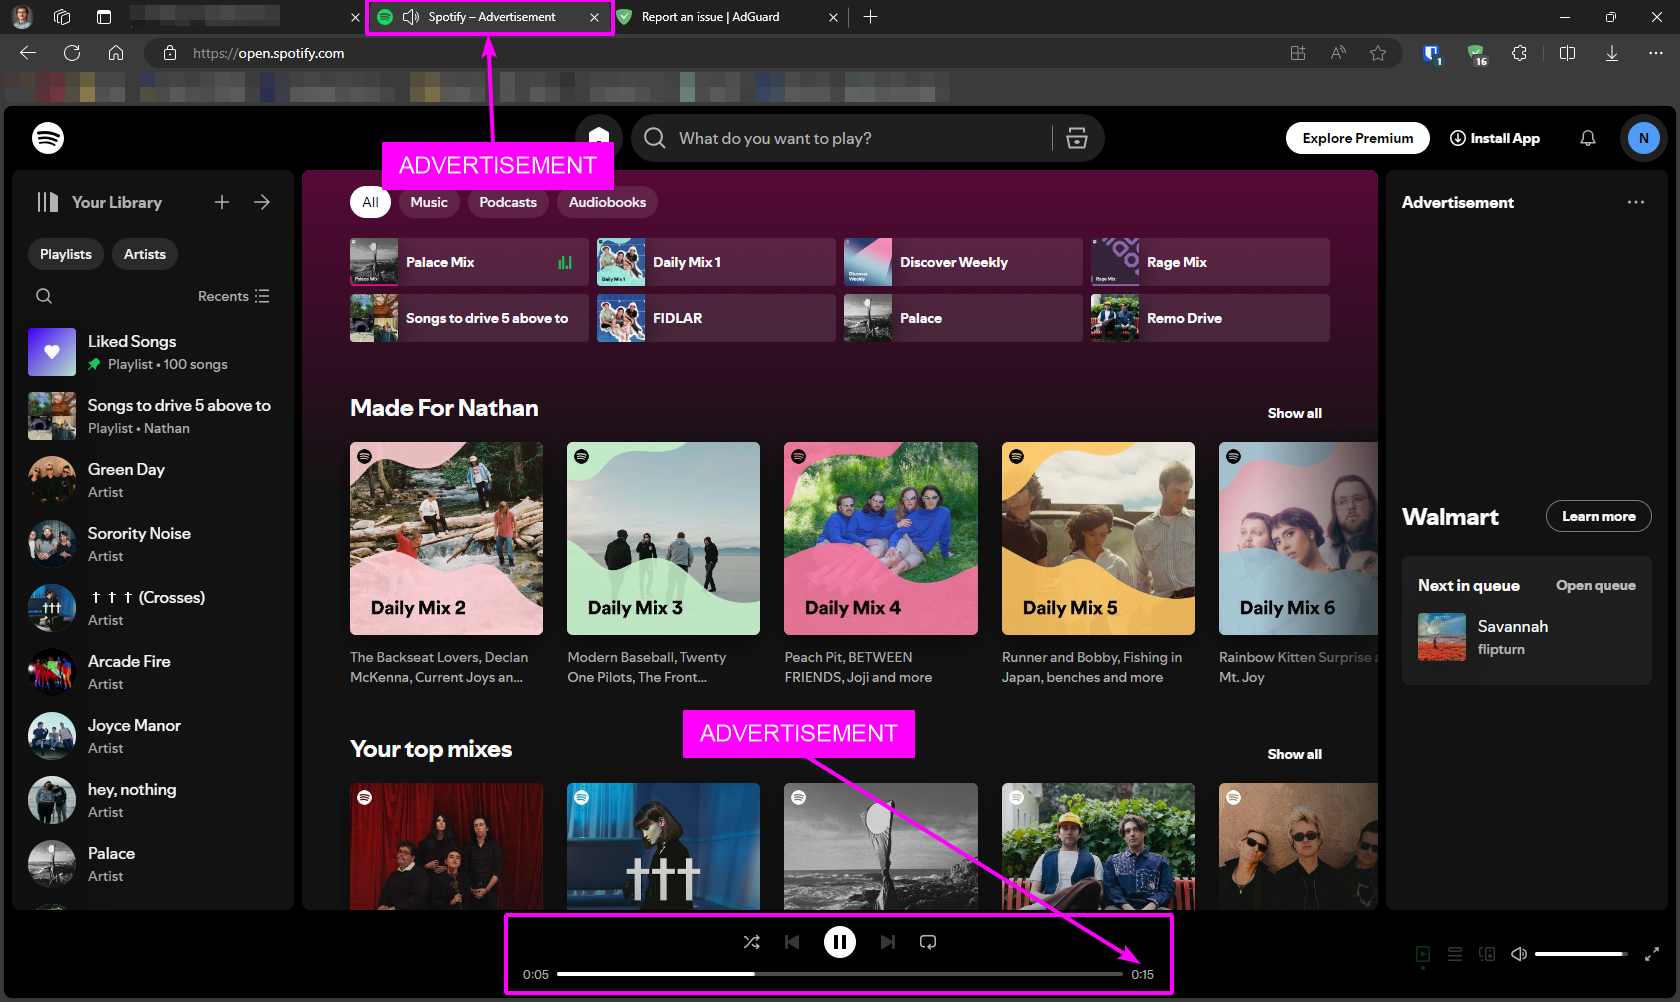Open the queue icon
This screenshot has height=1002, width=1680.
(1455, 954)
